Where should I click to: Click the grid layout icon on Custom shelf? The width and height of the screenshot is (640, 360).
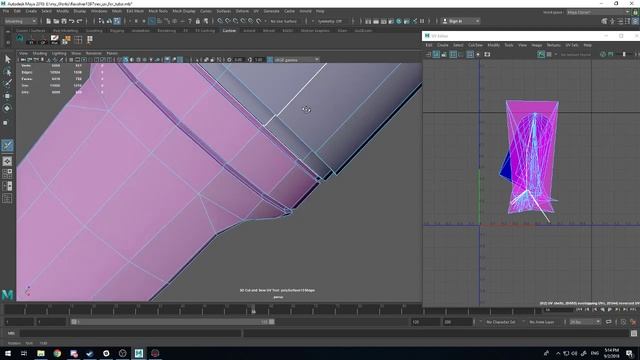pyautogui.click(x=78, y=40)
